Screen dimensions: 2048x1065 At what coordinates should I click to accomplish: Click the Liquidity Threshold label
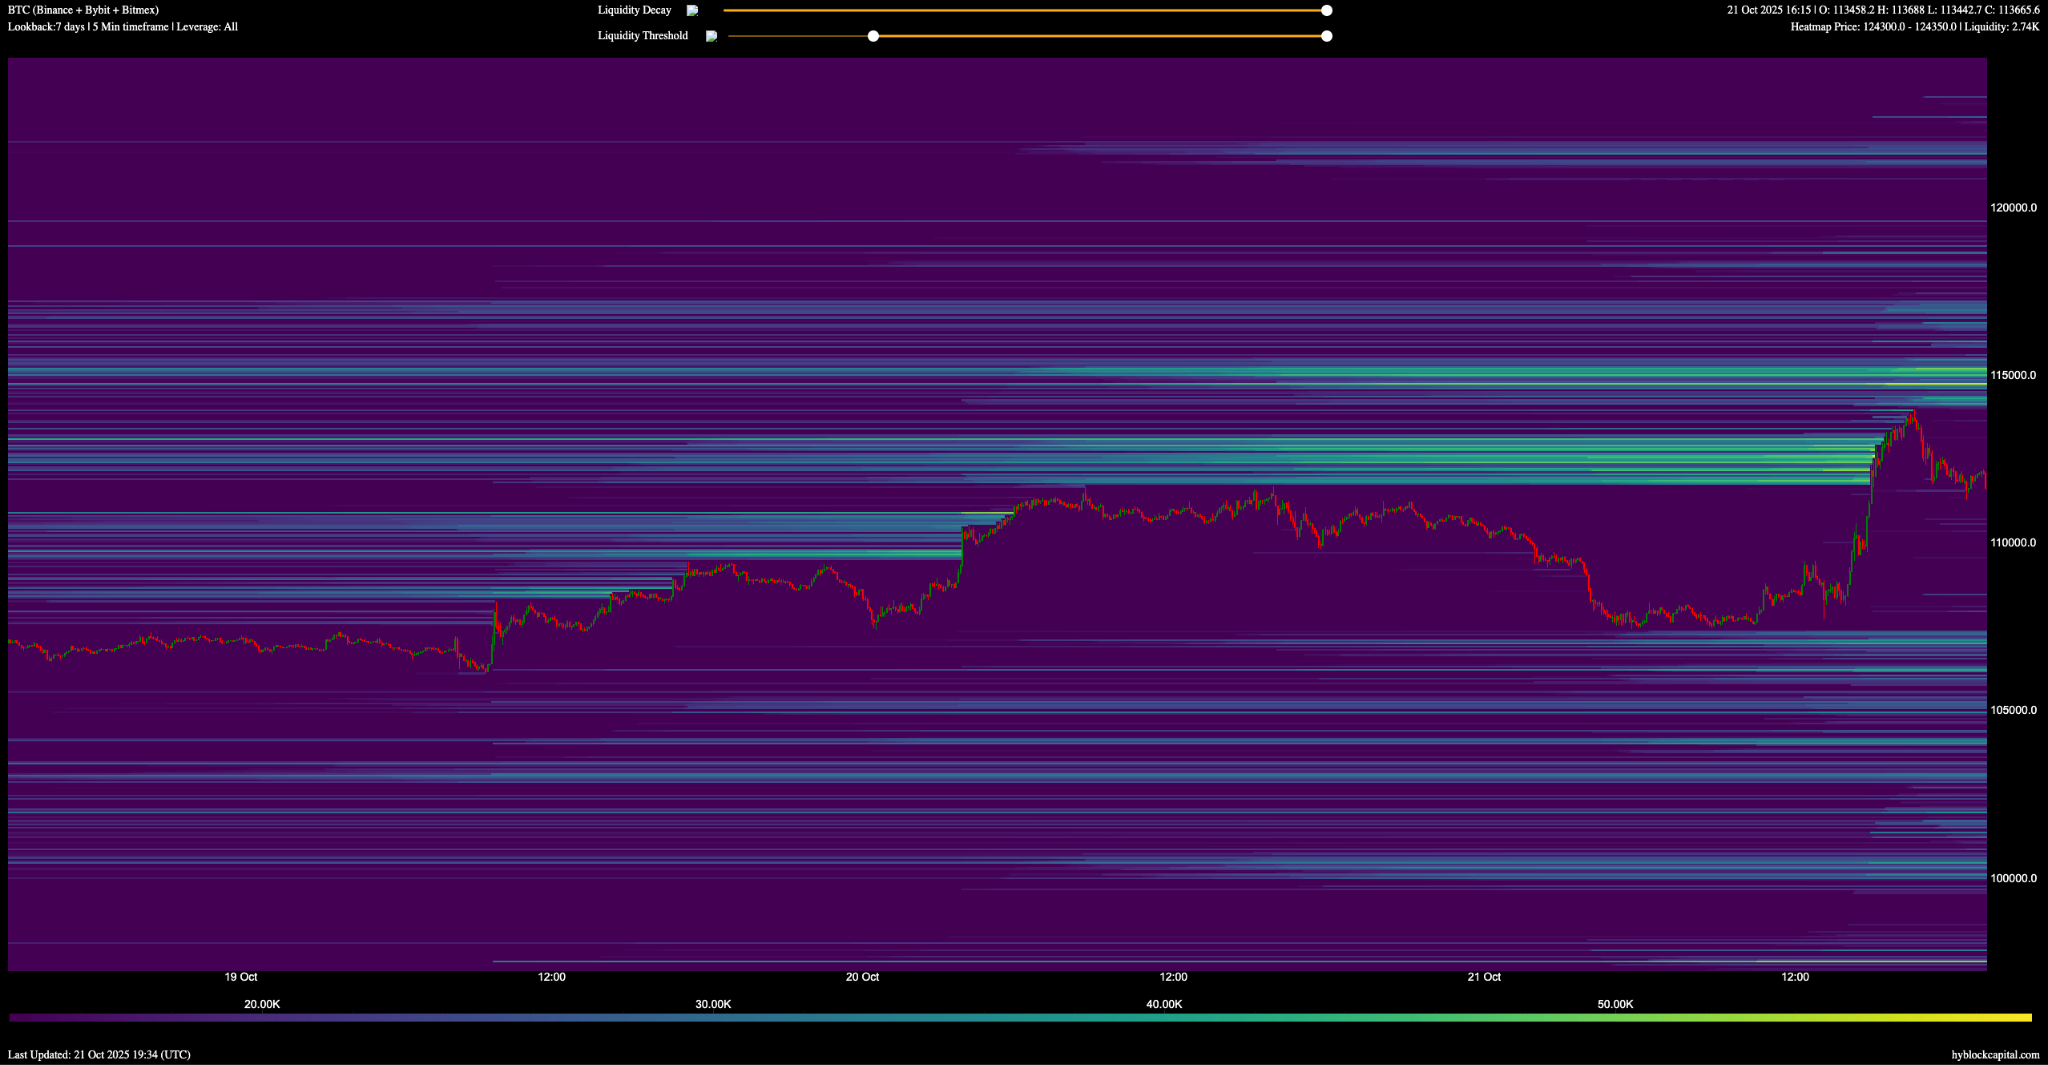[x=642, y=36]
